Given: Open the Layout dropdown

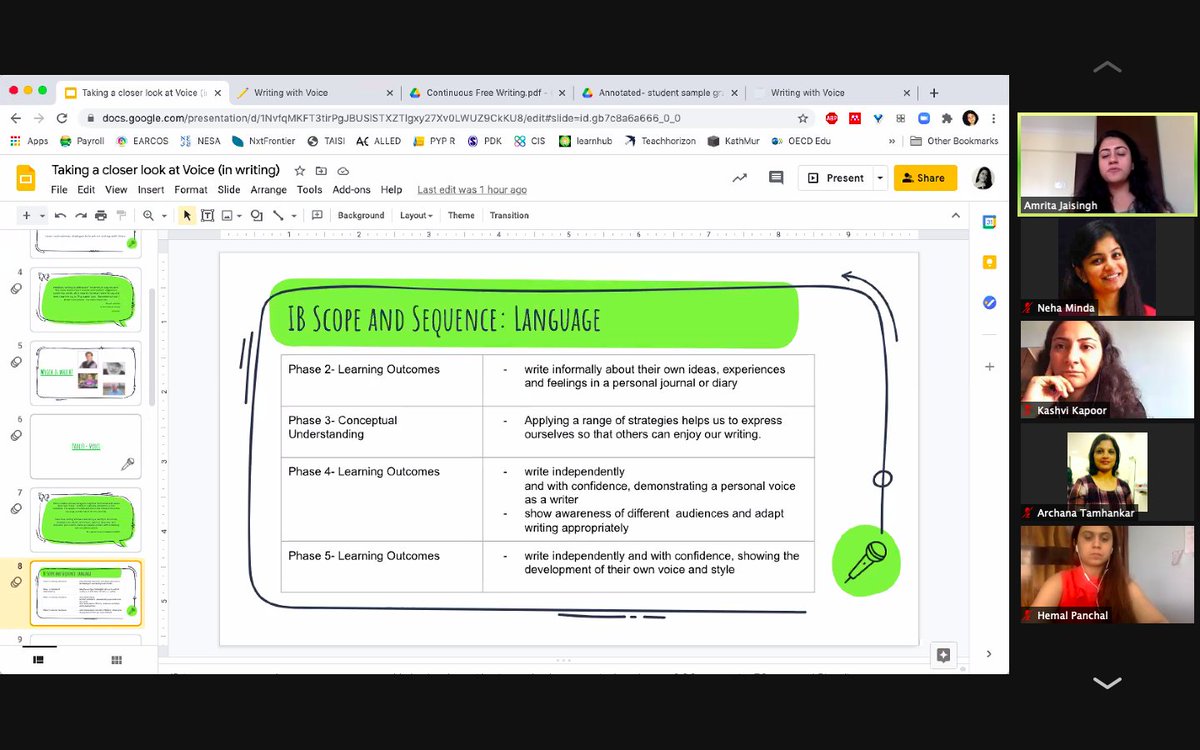Looking at the screenshot, I should 416,215.
